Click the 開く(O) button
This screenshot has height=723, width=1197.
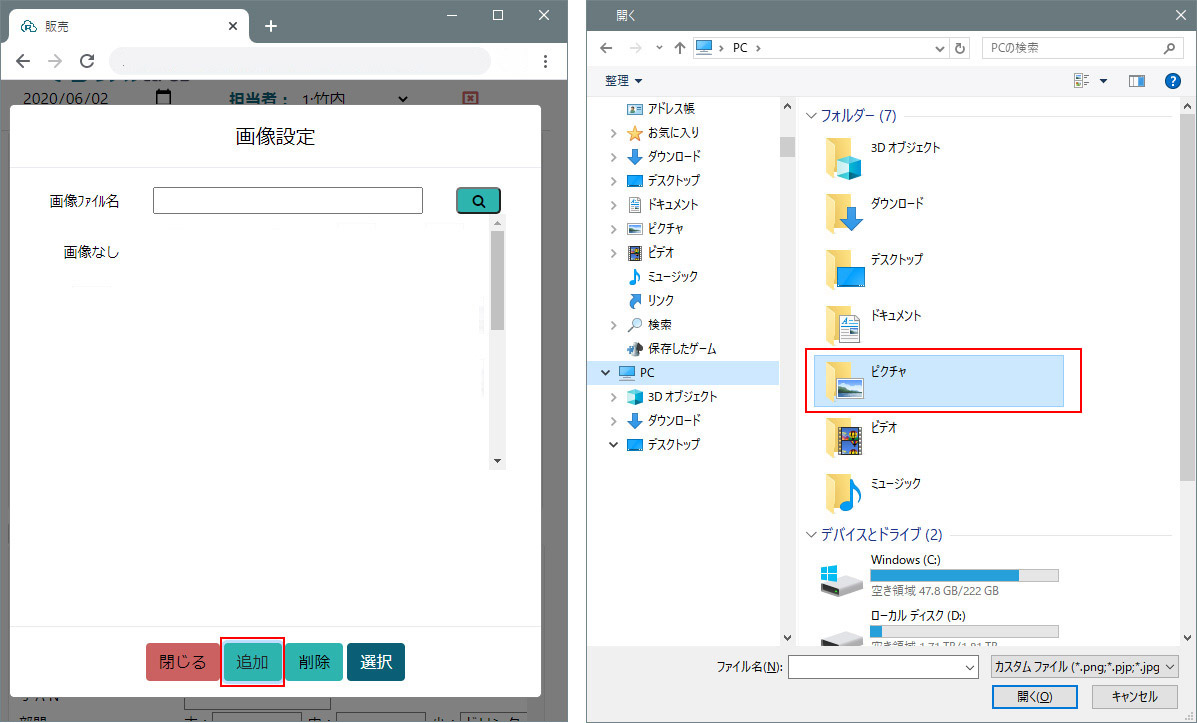point(1034,696)
